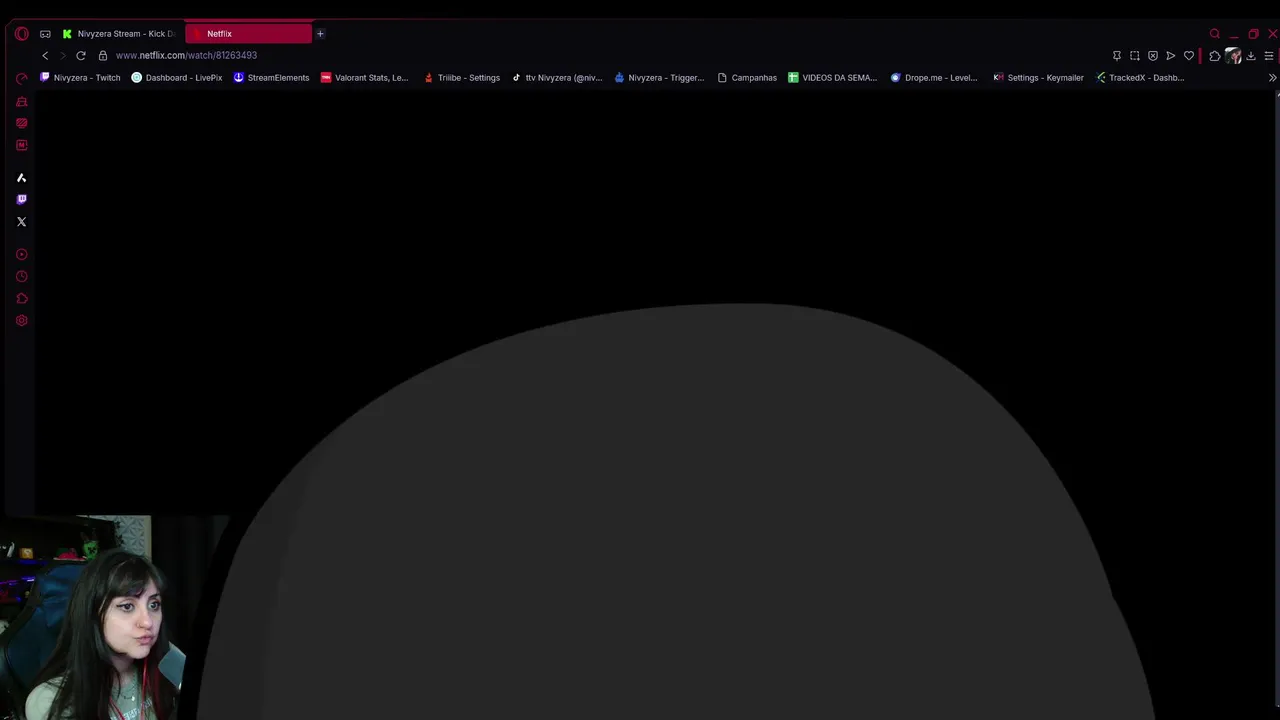Image resolution: width=1280 pixels, height=720 pixels.
Task: Open the user profile avatar
Action: click(x=1233, y=56)
